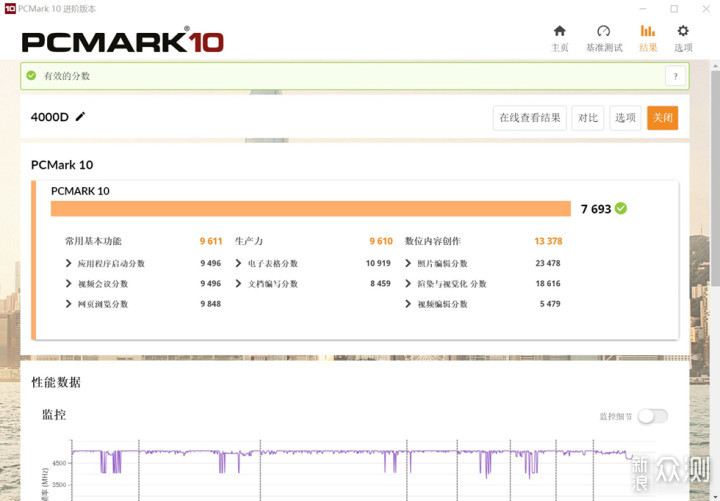Click the 4000D result name

[50, 117]
